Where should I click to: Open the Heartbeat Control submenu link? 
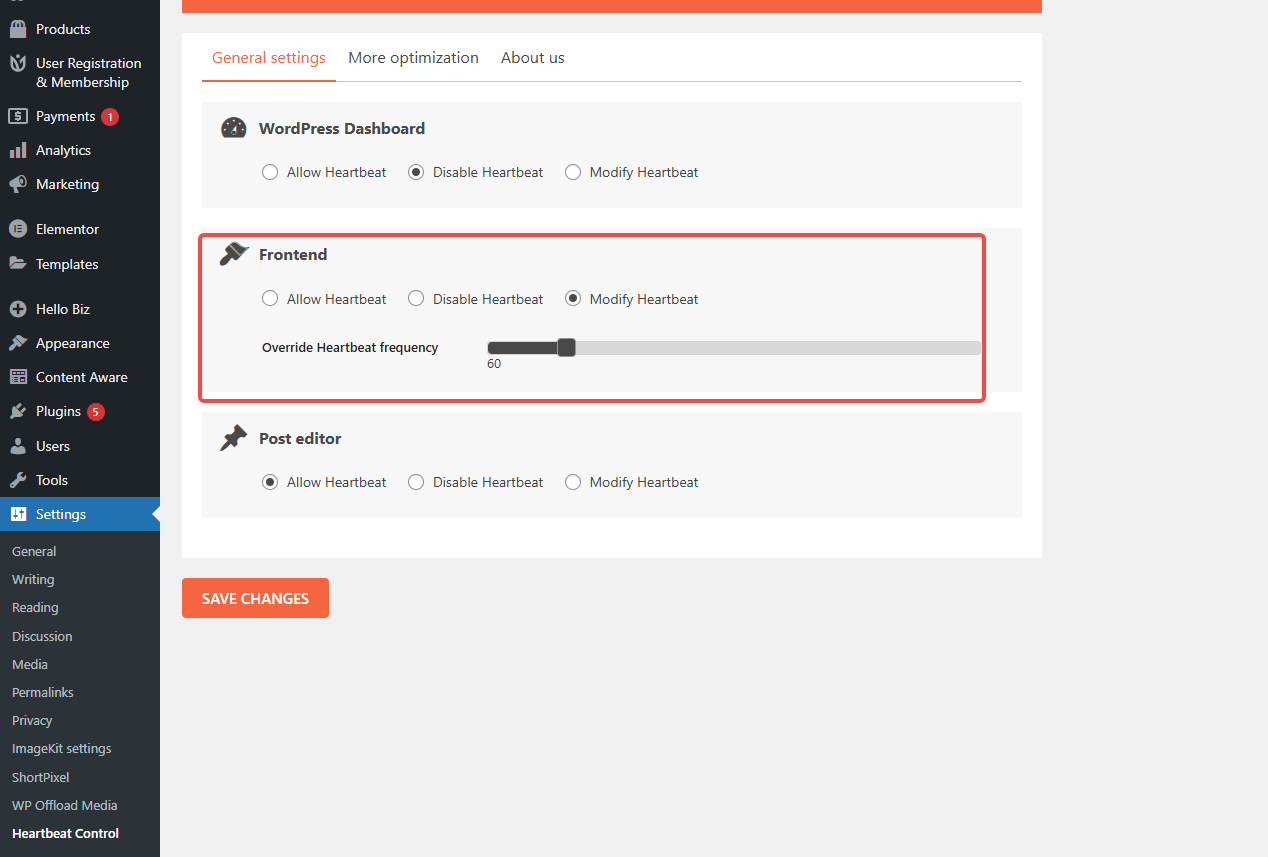65,833
